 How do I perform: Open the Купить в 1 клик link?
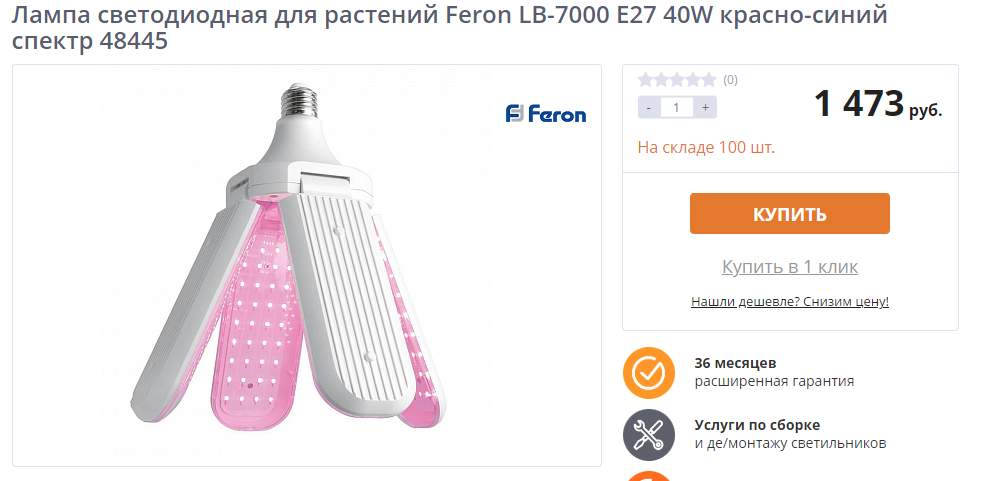[790, 267]
